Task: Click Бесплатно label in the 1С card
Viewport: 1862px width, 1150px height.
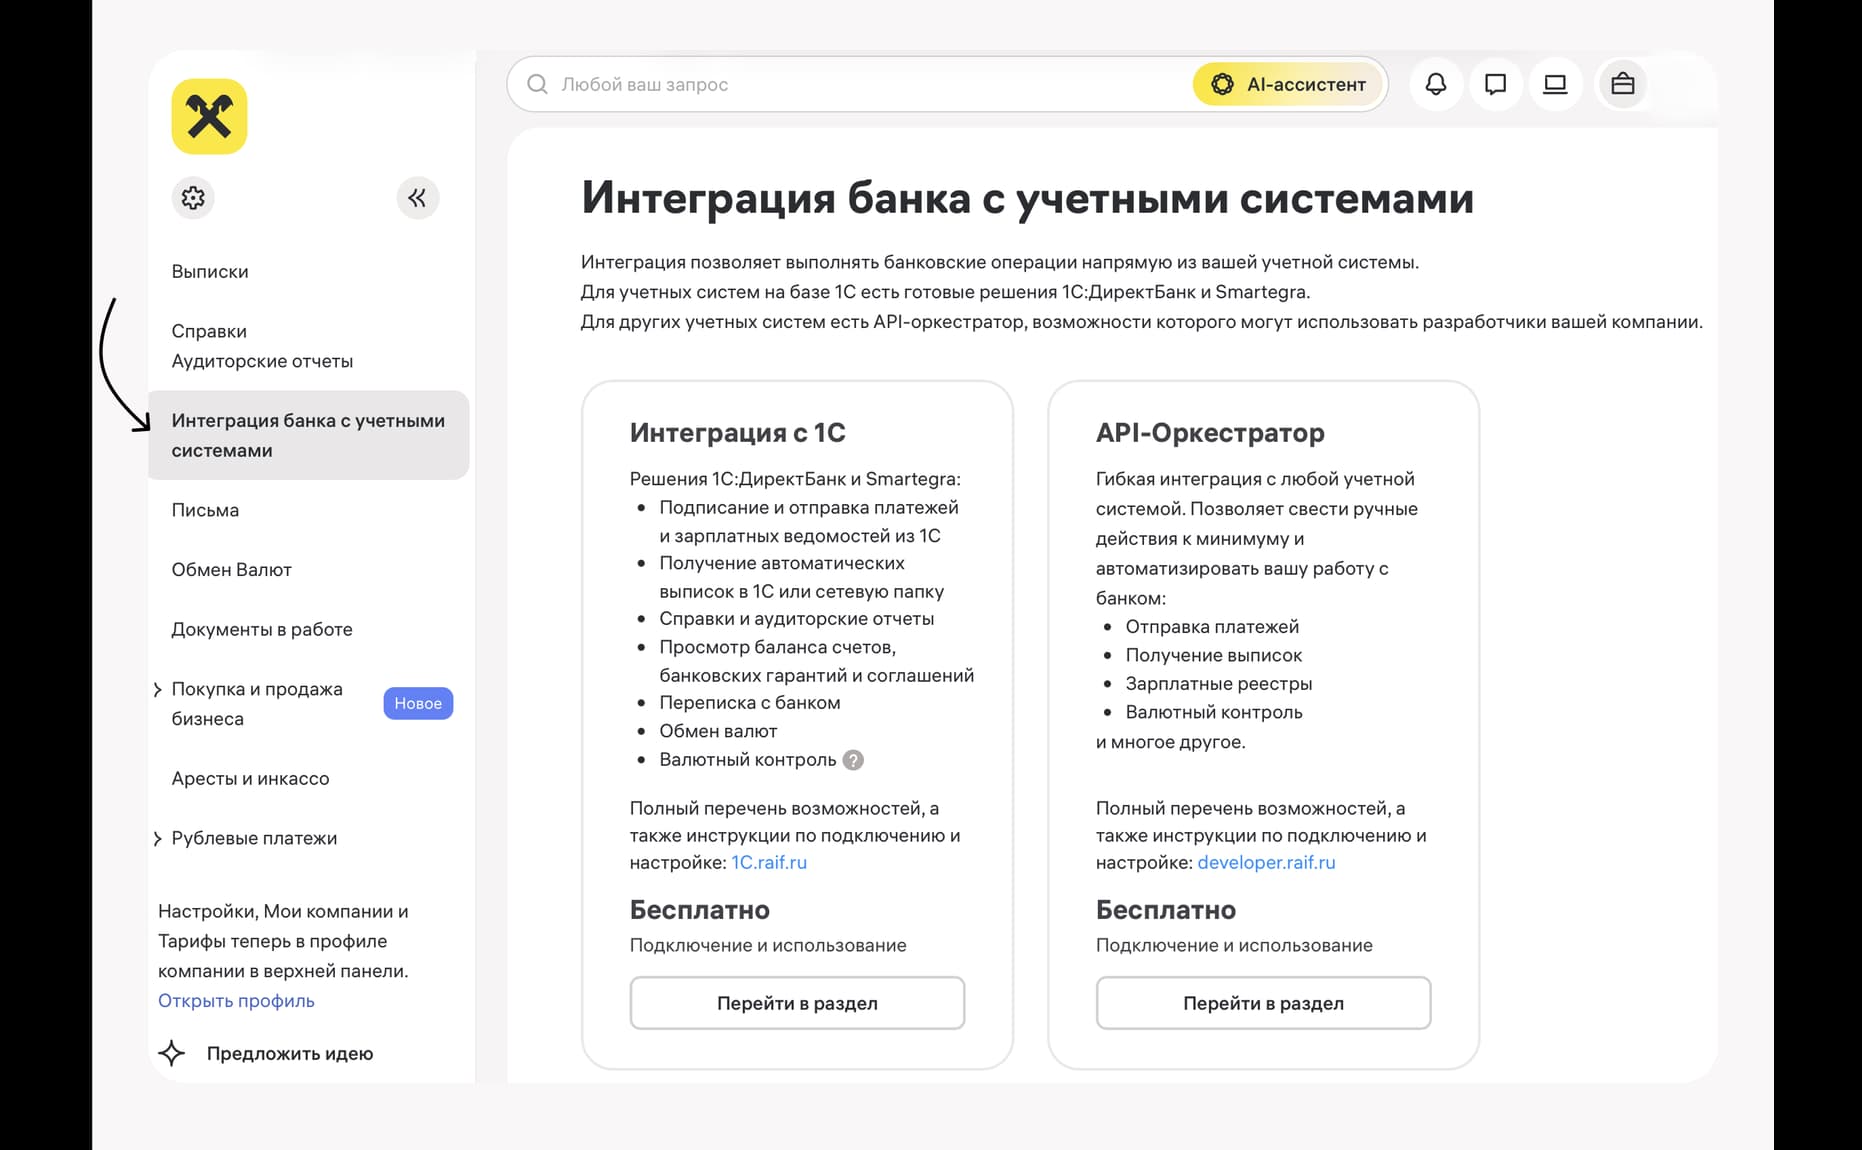Action: click(699, 910)
